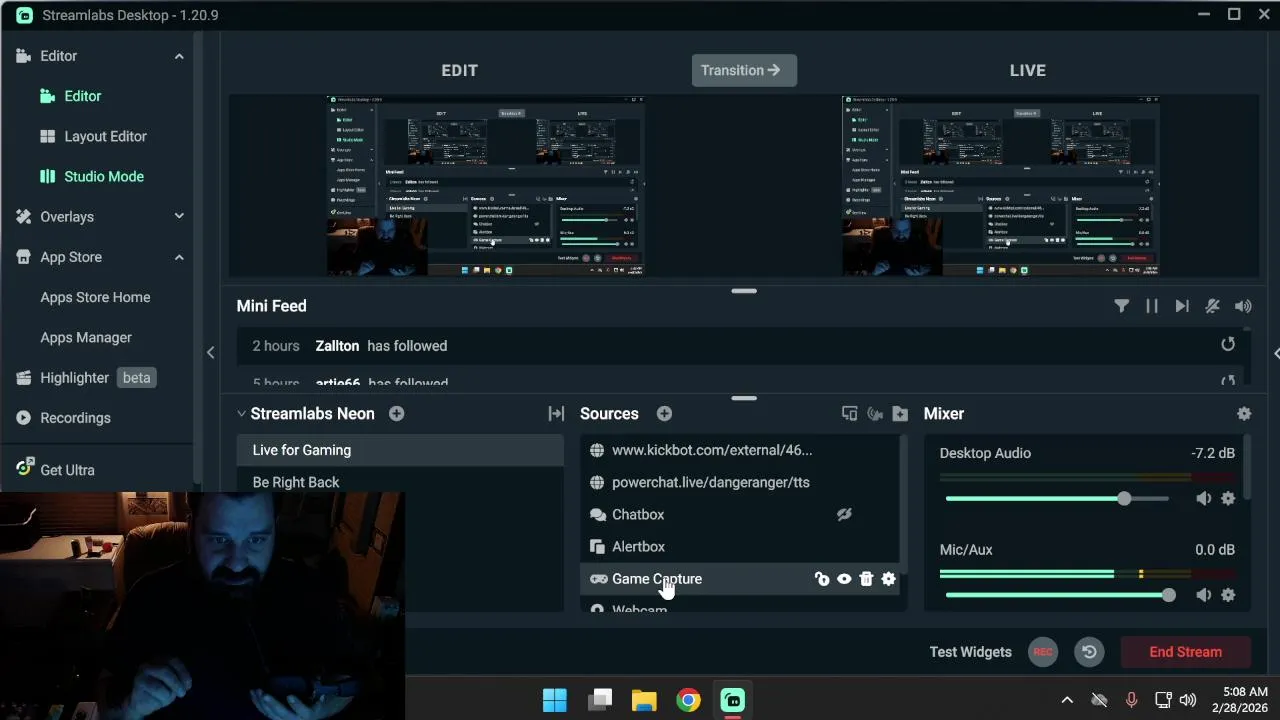
Task: Expand the Overlays sidebar section
Action: coord(179,216)
